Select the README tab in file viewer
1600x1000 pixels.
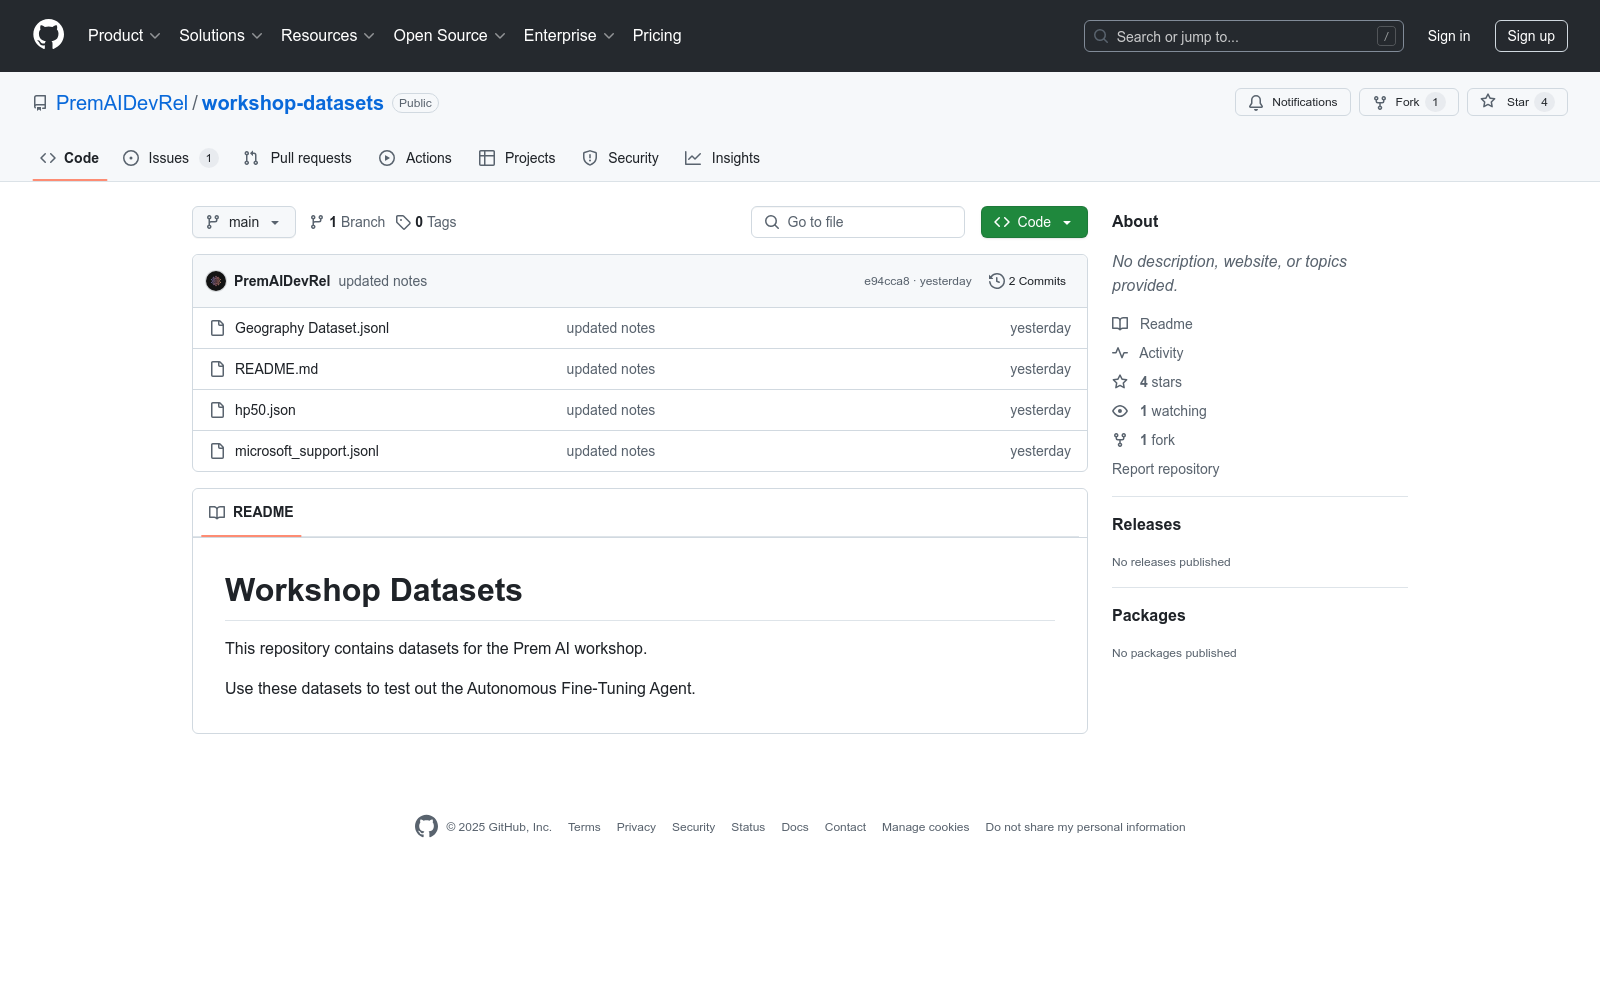click(x=251, y=512)
